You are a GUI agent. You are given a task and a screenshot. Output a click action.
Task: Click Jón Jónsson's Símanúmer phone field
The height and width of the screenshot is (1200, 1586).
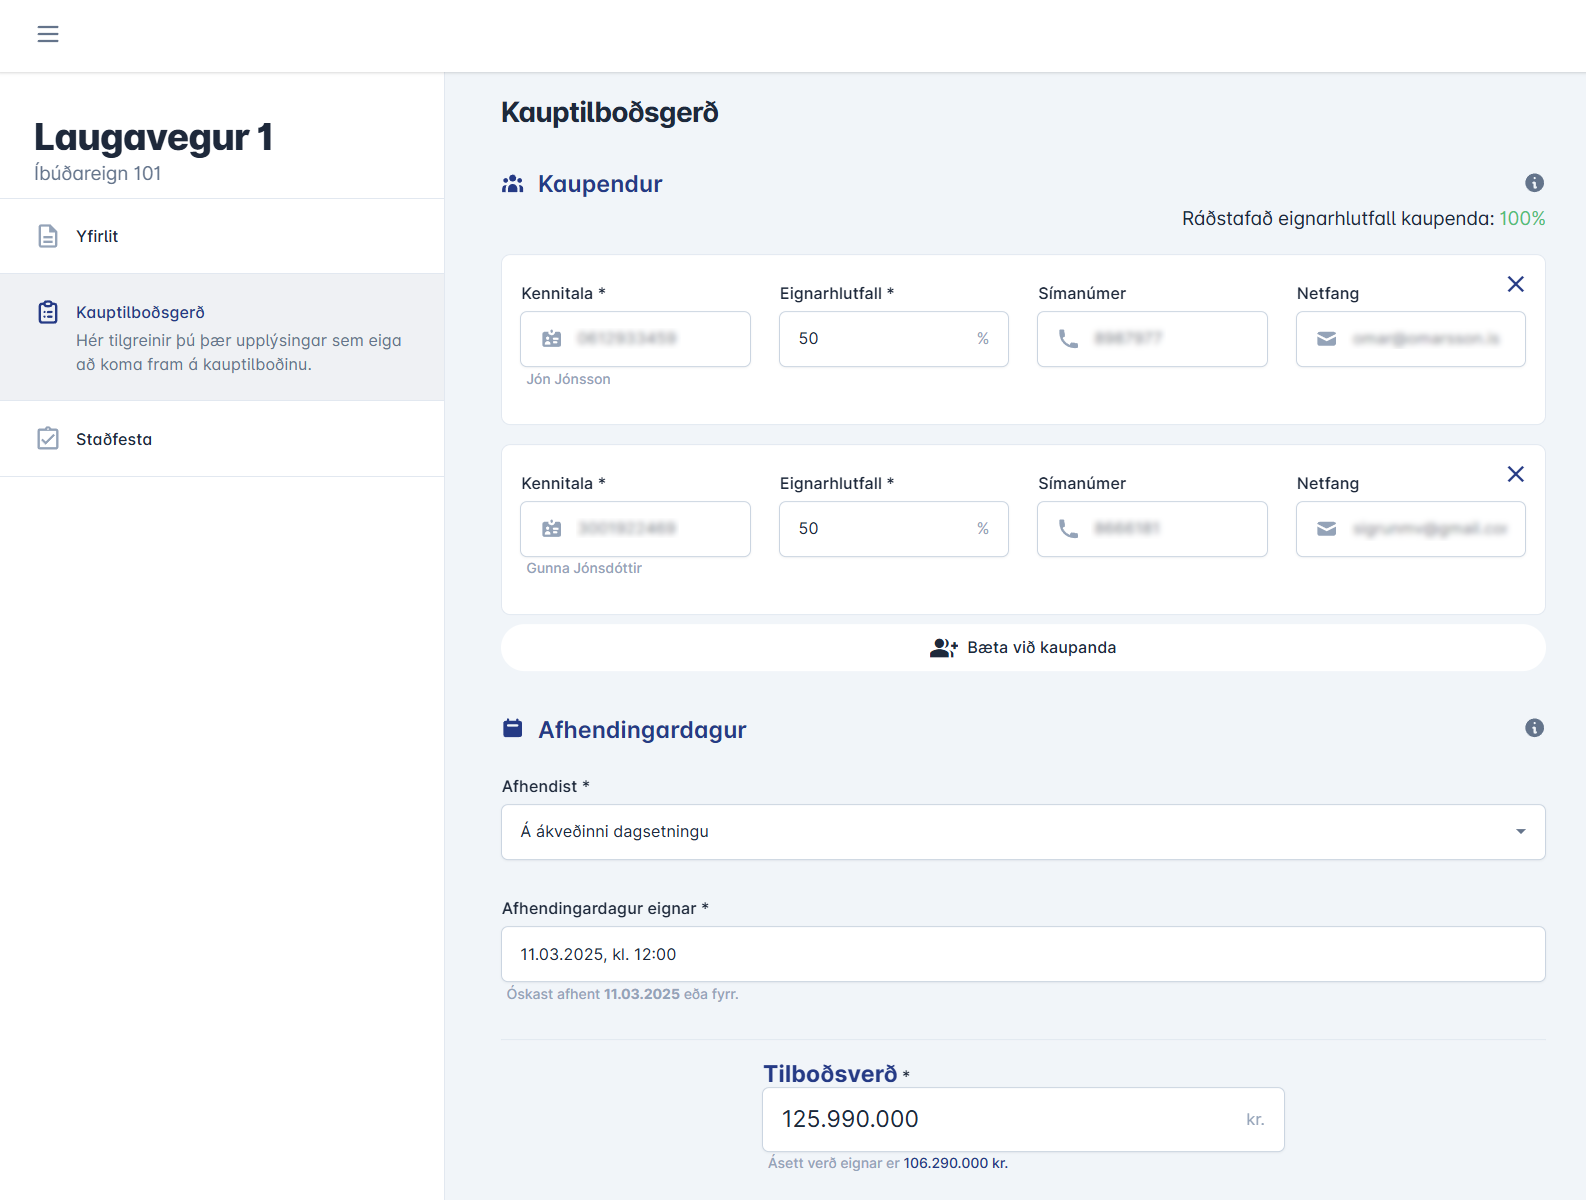tap(1165, 339)
